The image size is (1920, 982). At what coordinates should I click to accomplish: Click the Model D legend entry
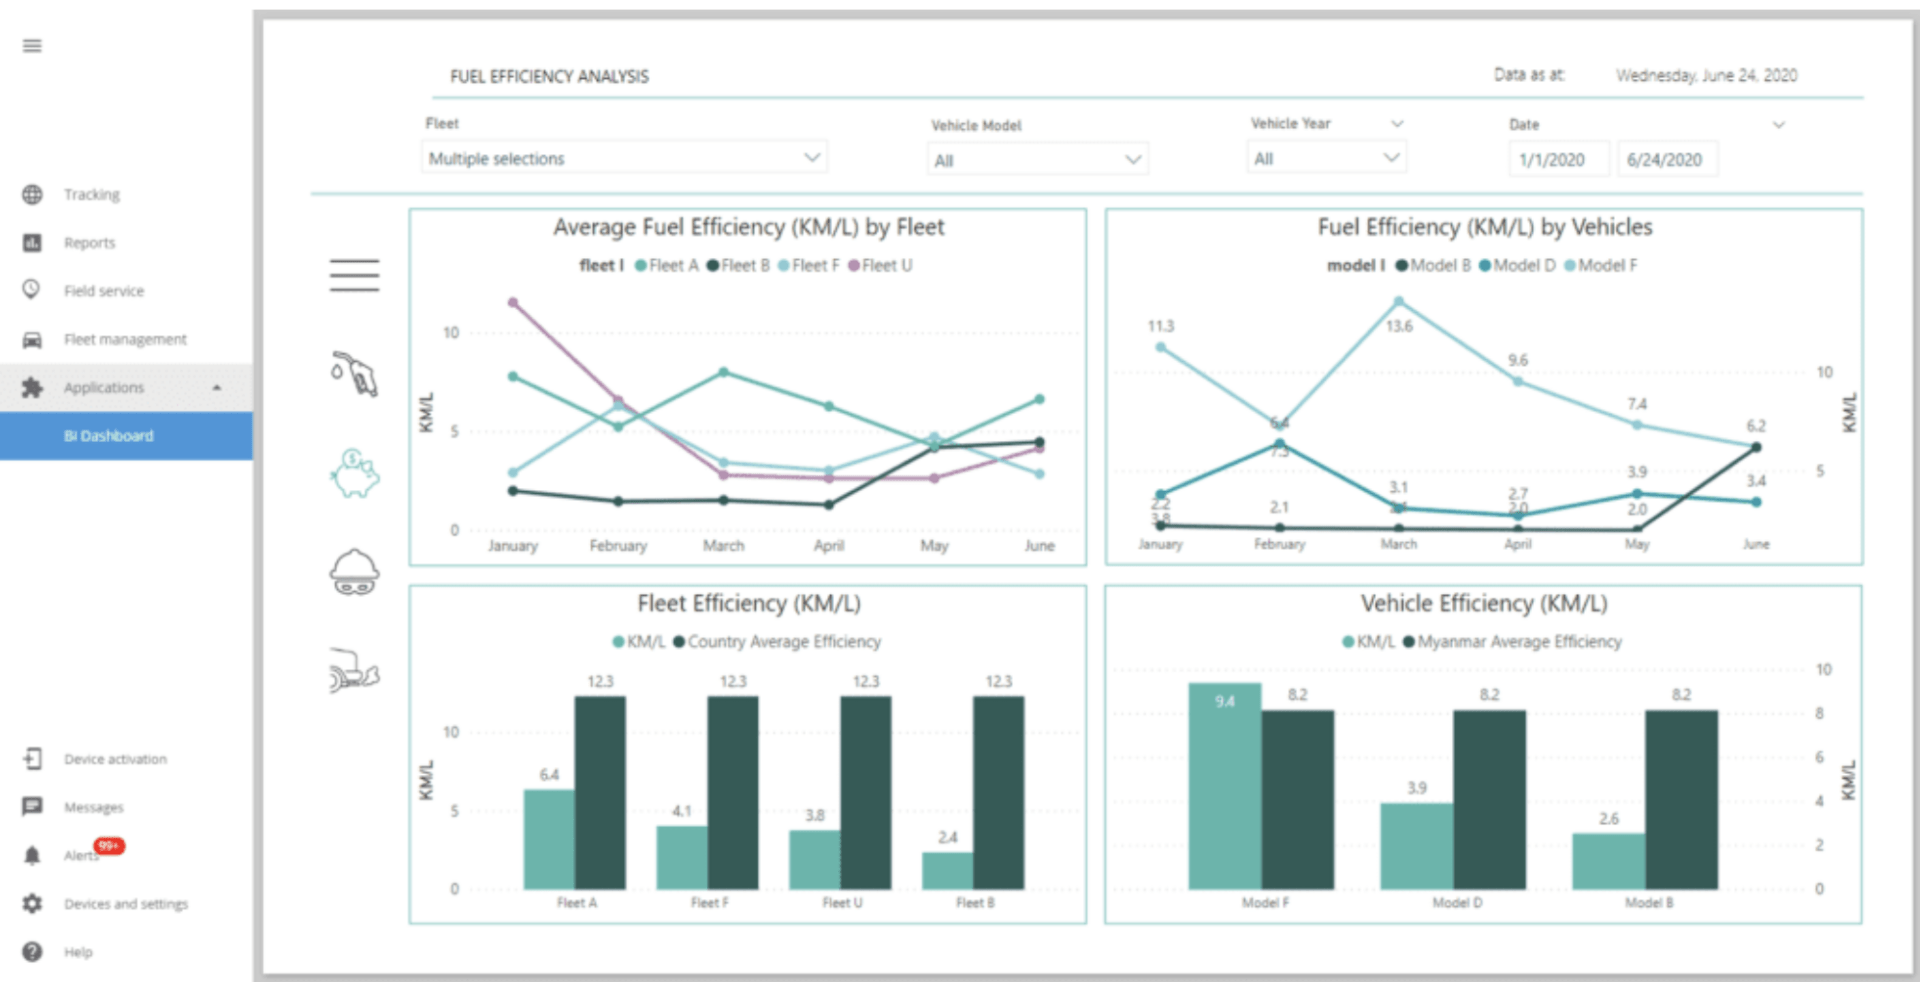click(x=1517, y=266)
